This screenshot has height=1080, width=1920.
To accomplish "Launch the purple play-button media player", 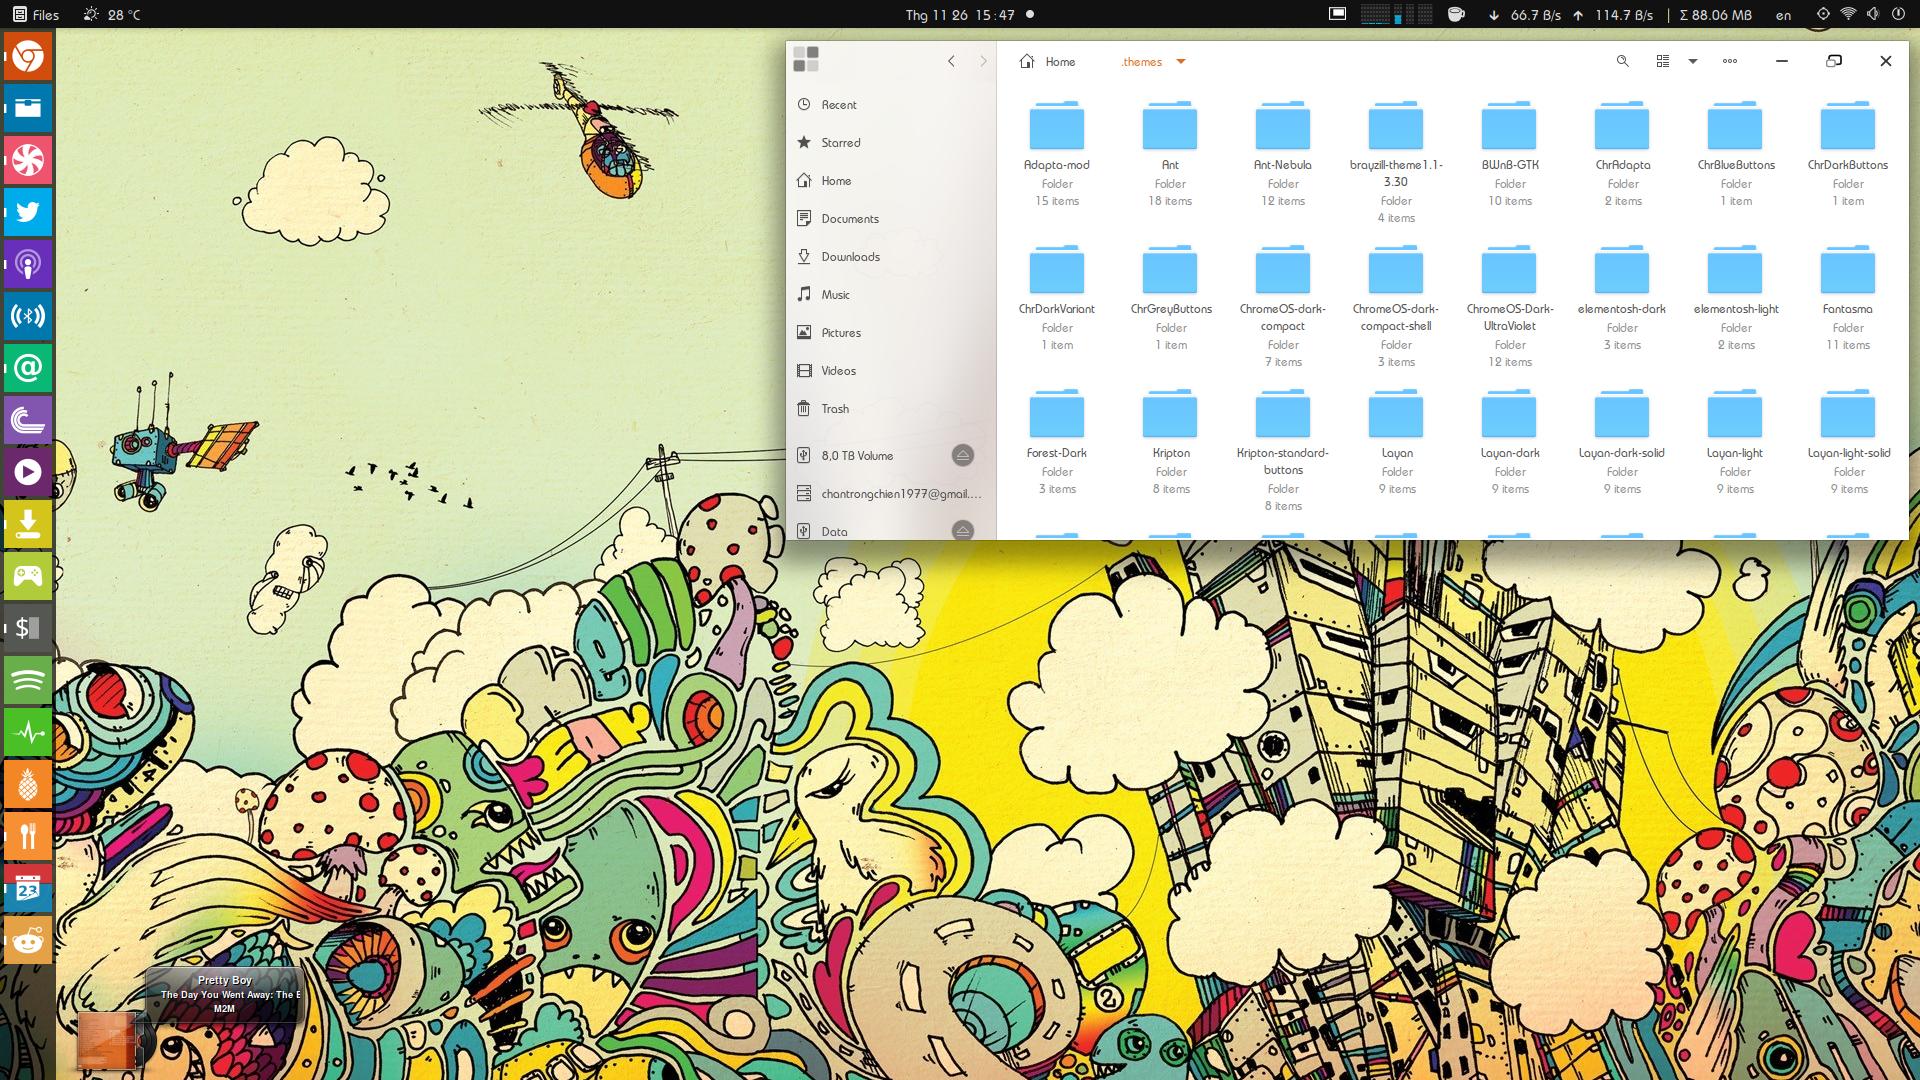I will (28, 472).
